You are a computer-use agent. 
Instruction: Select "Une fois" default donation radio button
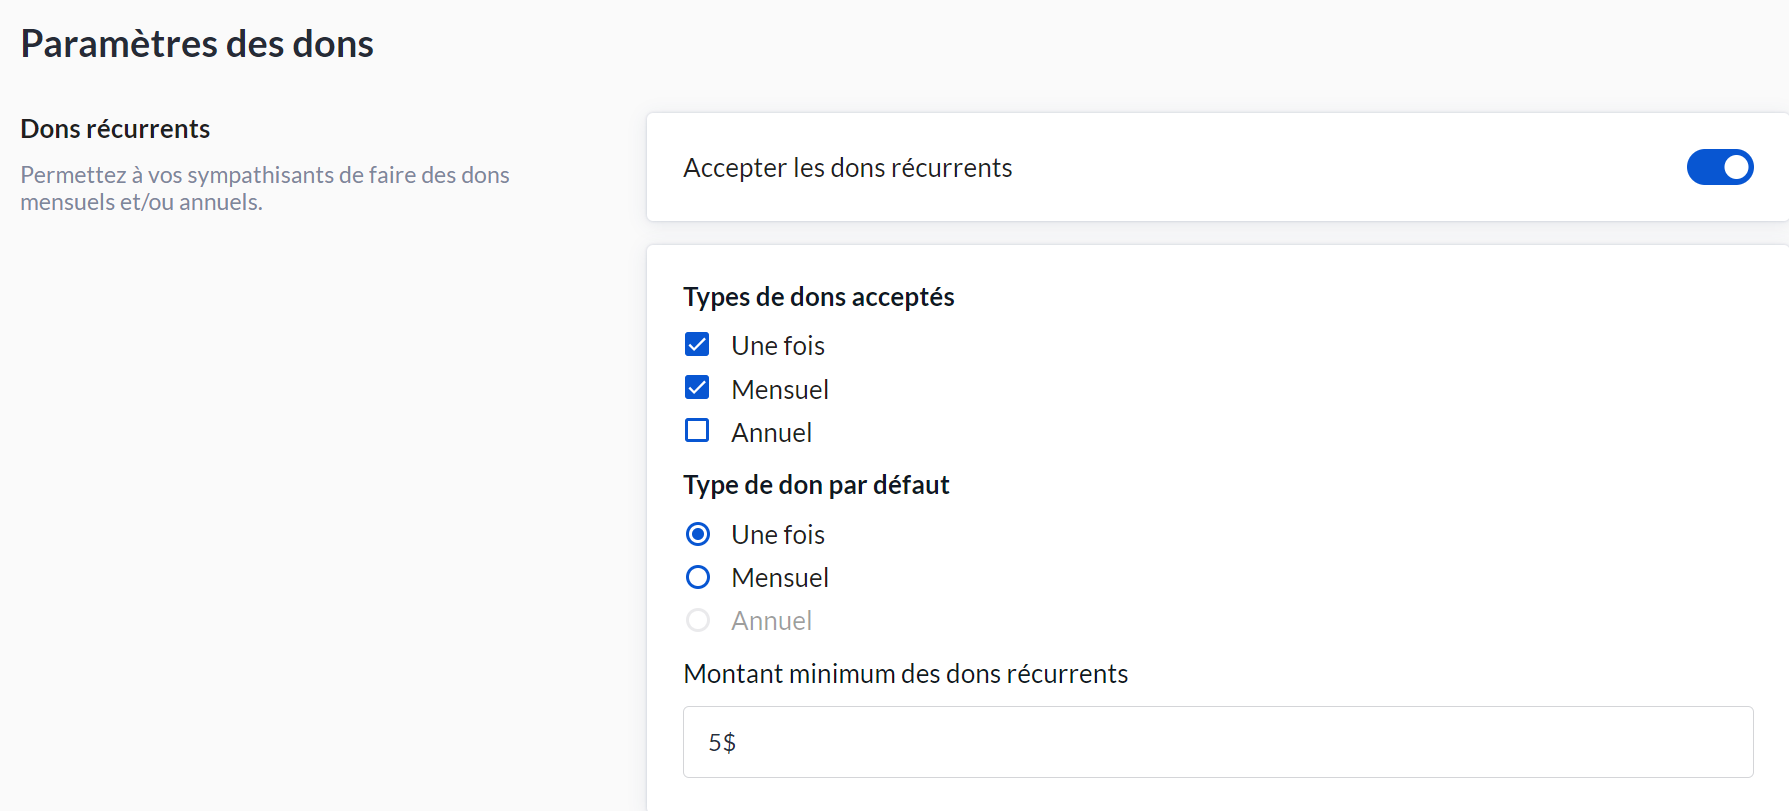point(698,534)
